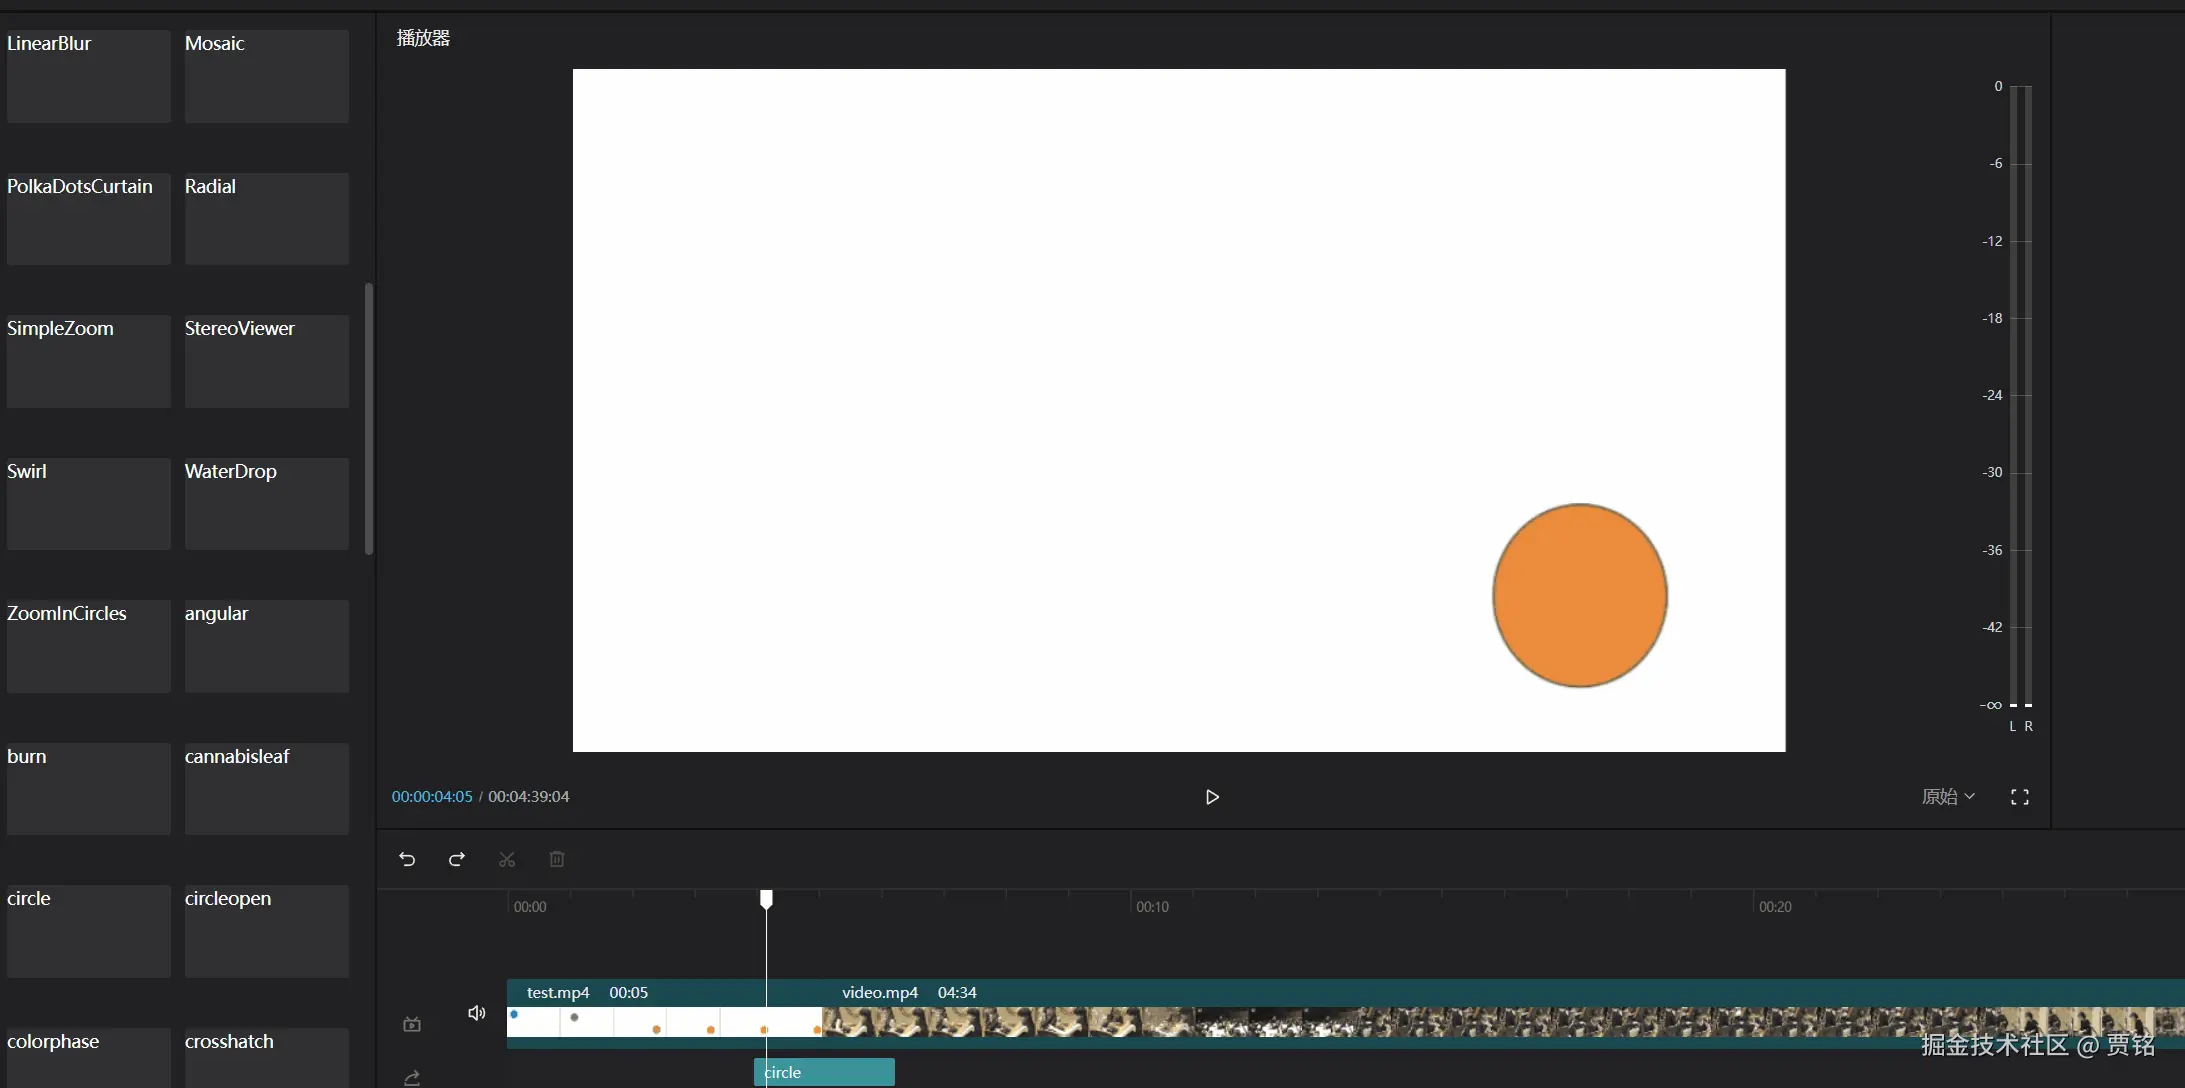Click the transitions panel scrollbar

[x=369, y=418]
